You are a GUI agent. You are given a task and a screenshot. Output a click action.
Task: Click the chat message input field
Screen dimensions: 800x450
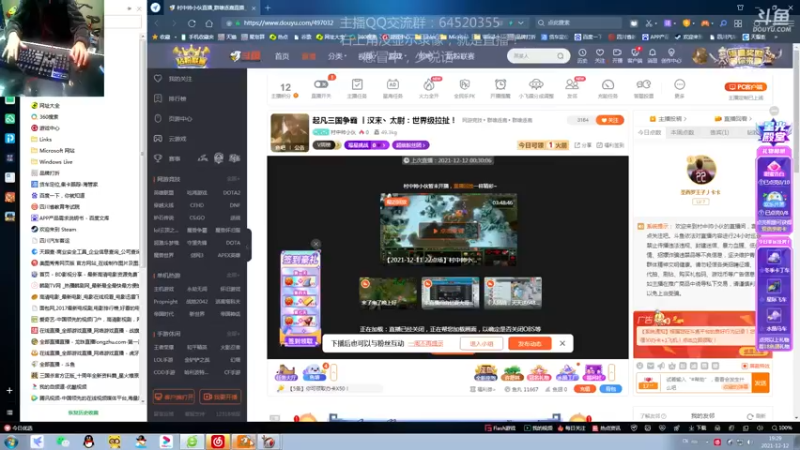[x=707, y=383]
